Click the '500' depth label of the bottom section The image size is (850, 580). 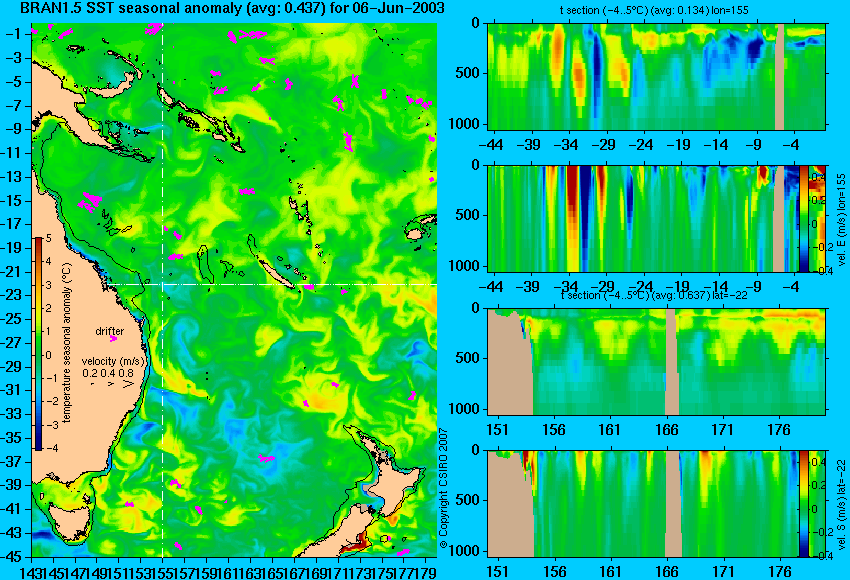coord(468,499)
